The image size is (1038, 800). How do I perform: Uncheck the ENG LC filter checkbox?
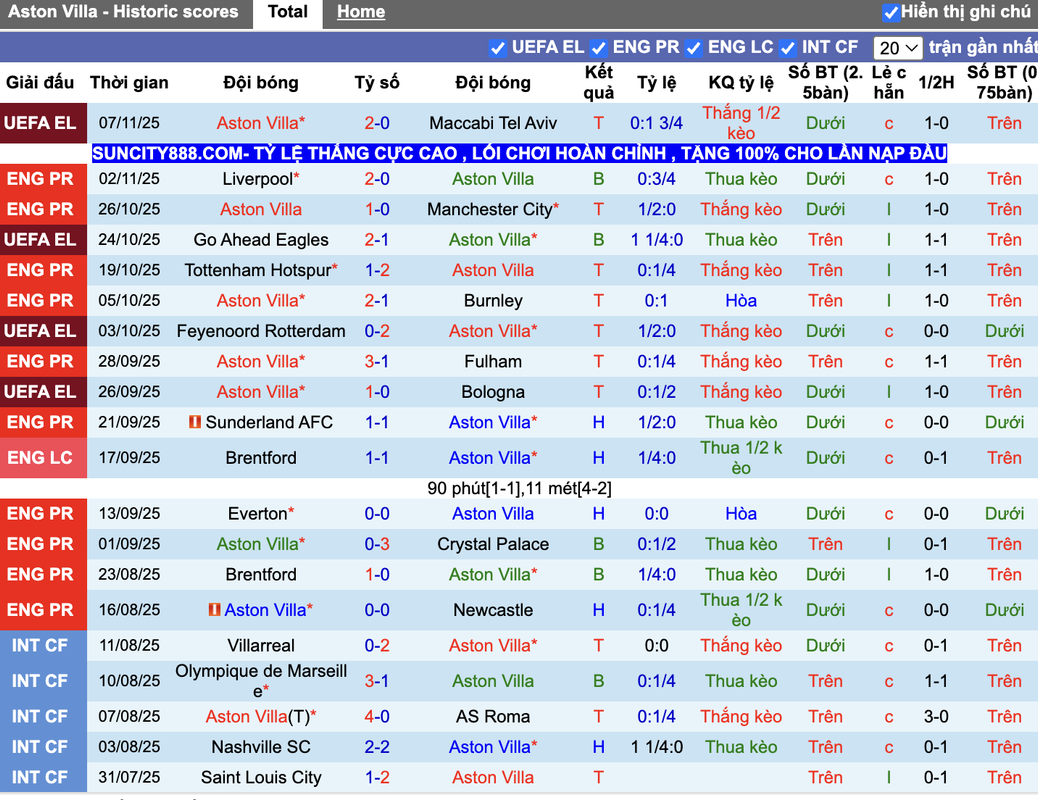tap(694, 48)
